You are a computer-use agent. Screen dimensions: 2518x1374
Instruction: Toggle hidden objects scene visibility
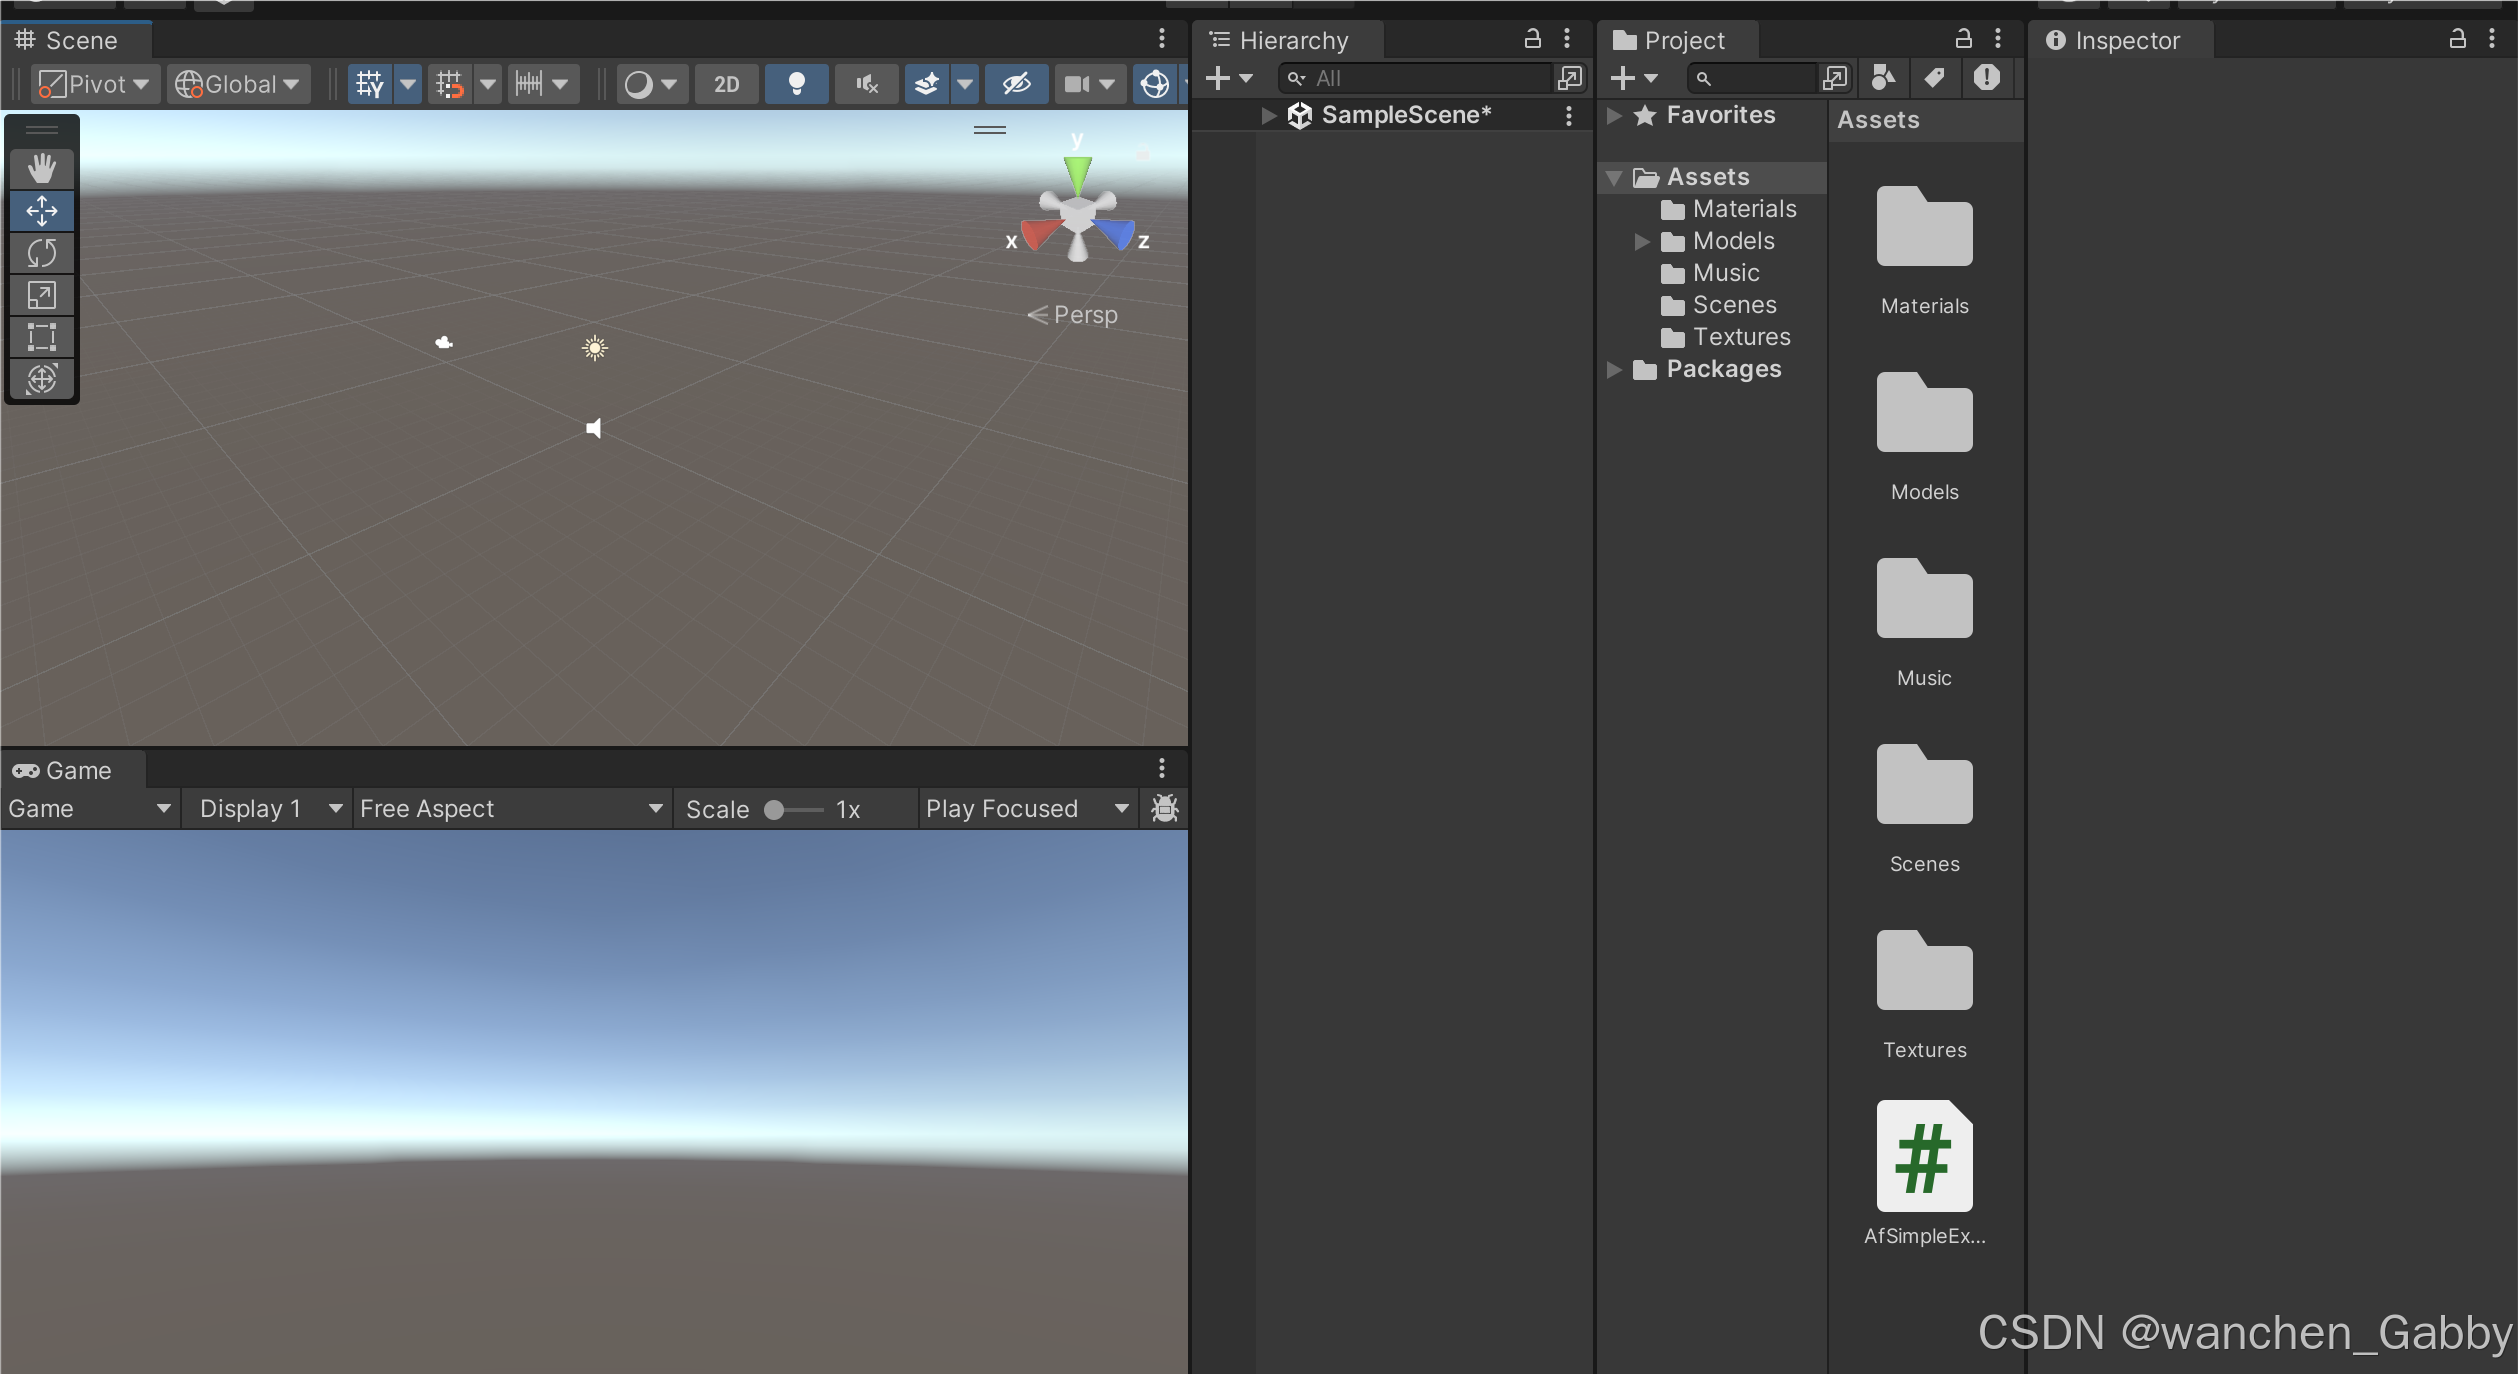coord(1016,84)
